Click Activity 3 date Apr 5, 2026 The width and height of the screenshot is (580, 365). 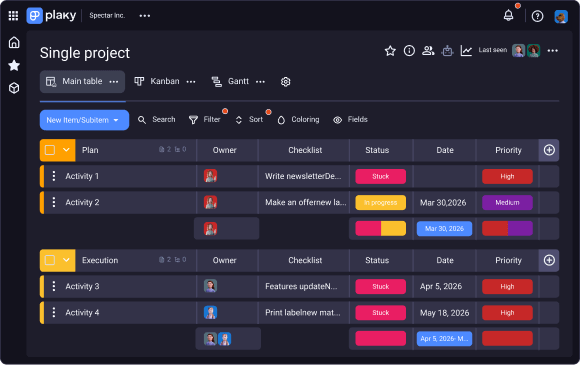pos(441,286)
